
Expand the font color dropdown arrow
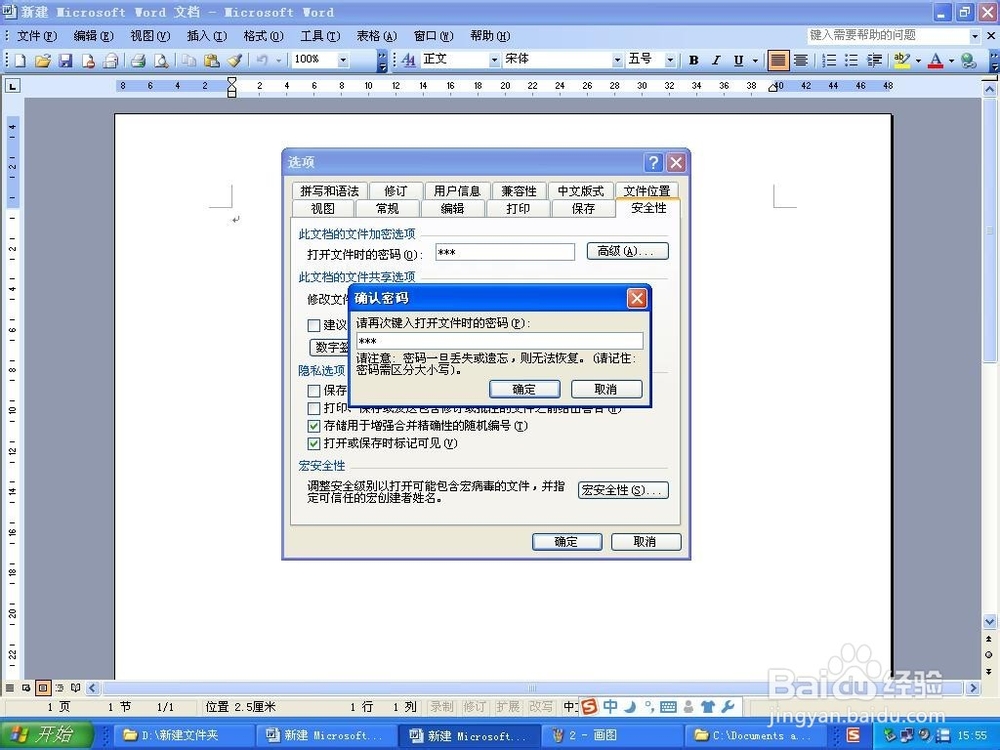952,61
